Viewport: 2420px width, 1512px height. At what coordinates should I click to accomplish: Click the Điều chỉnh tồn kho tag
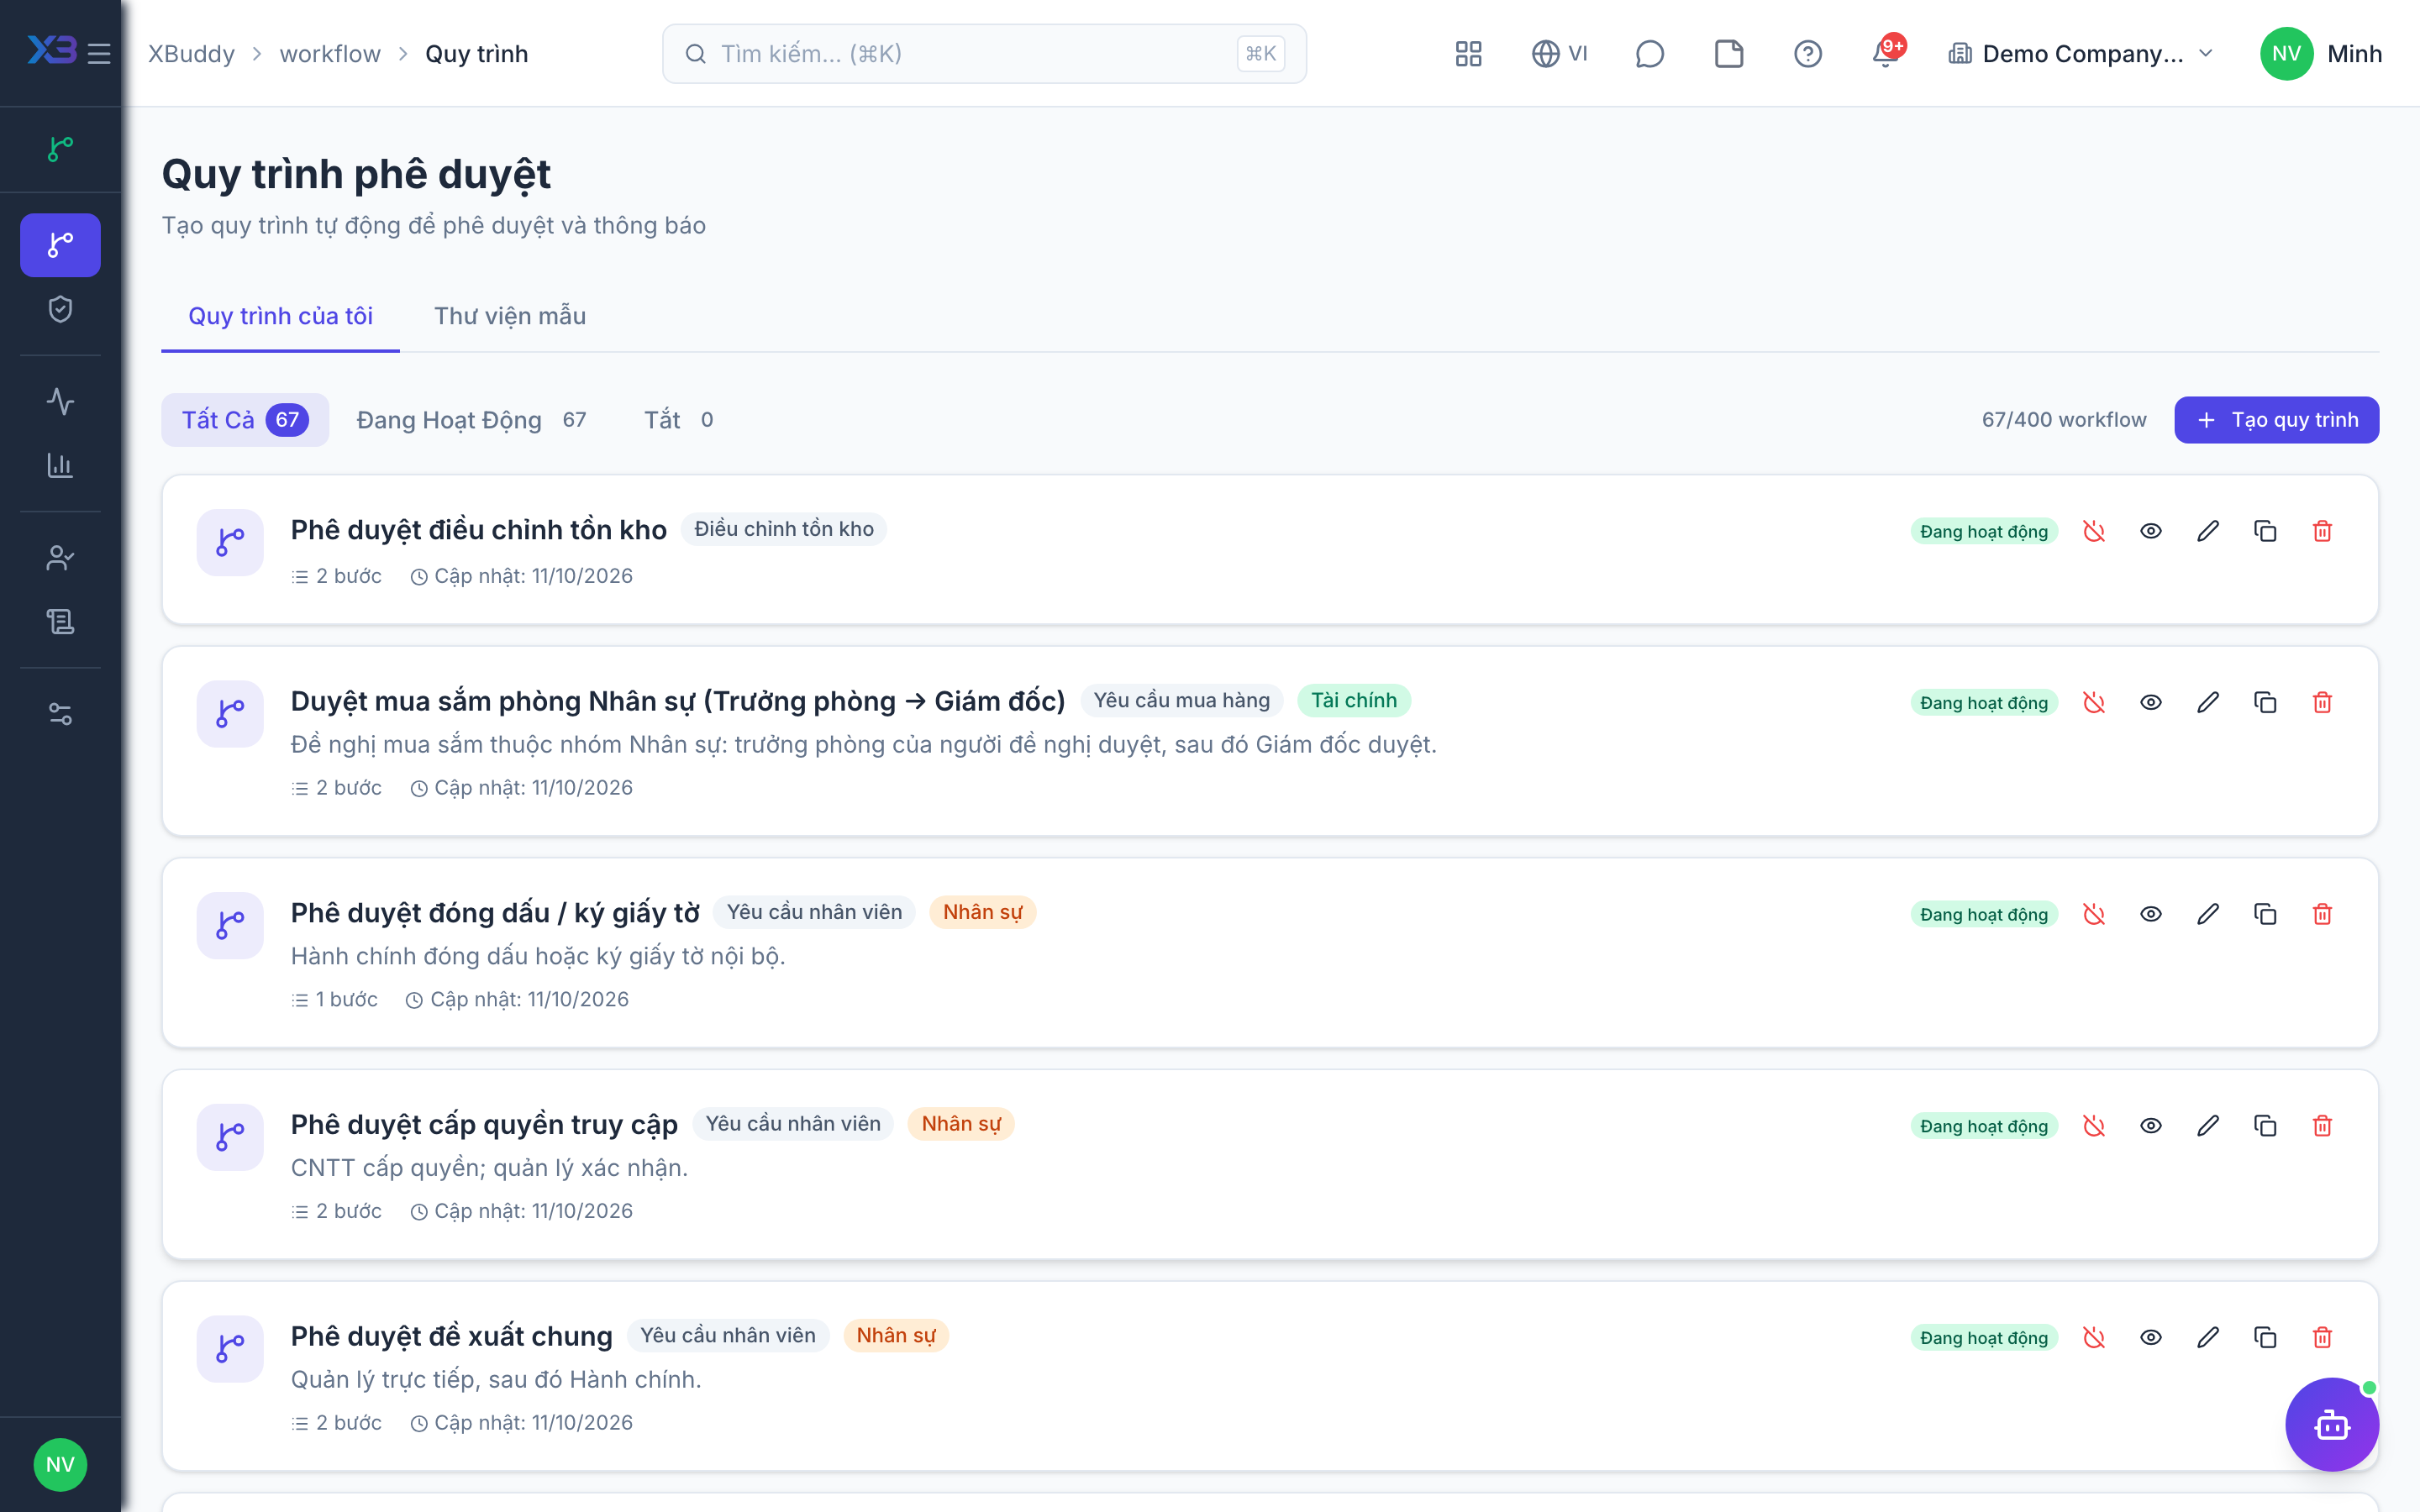coord(784,529)
